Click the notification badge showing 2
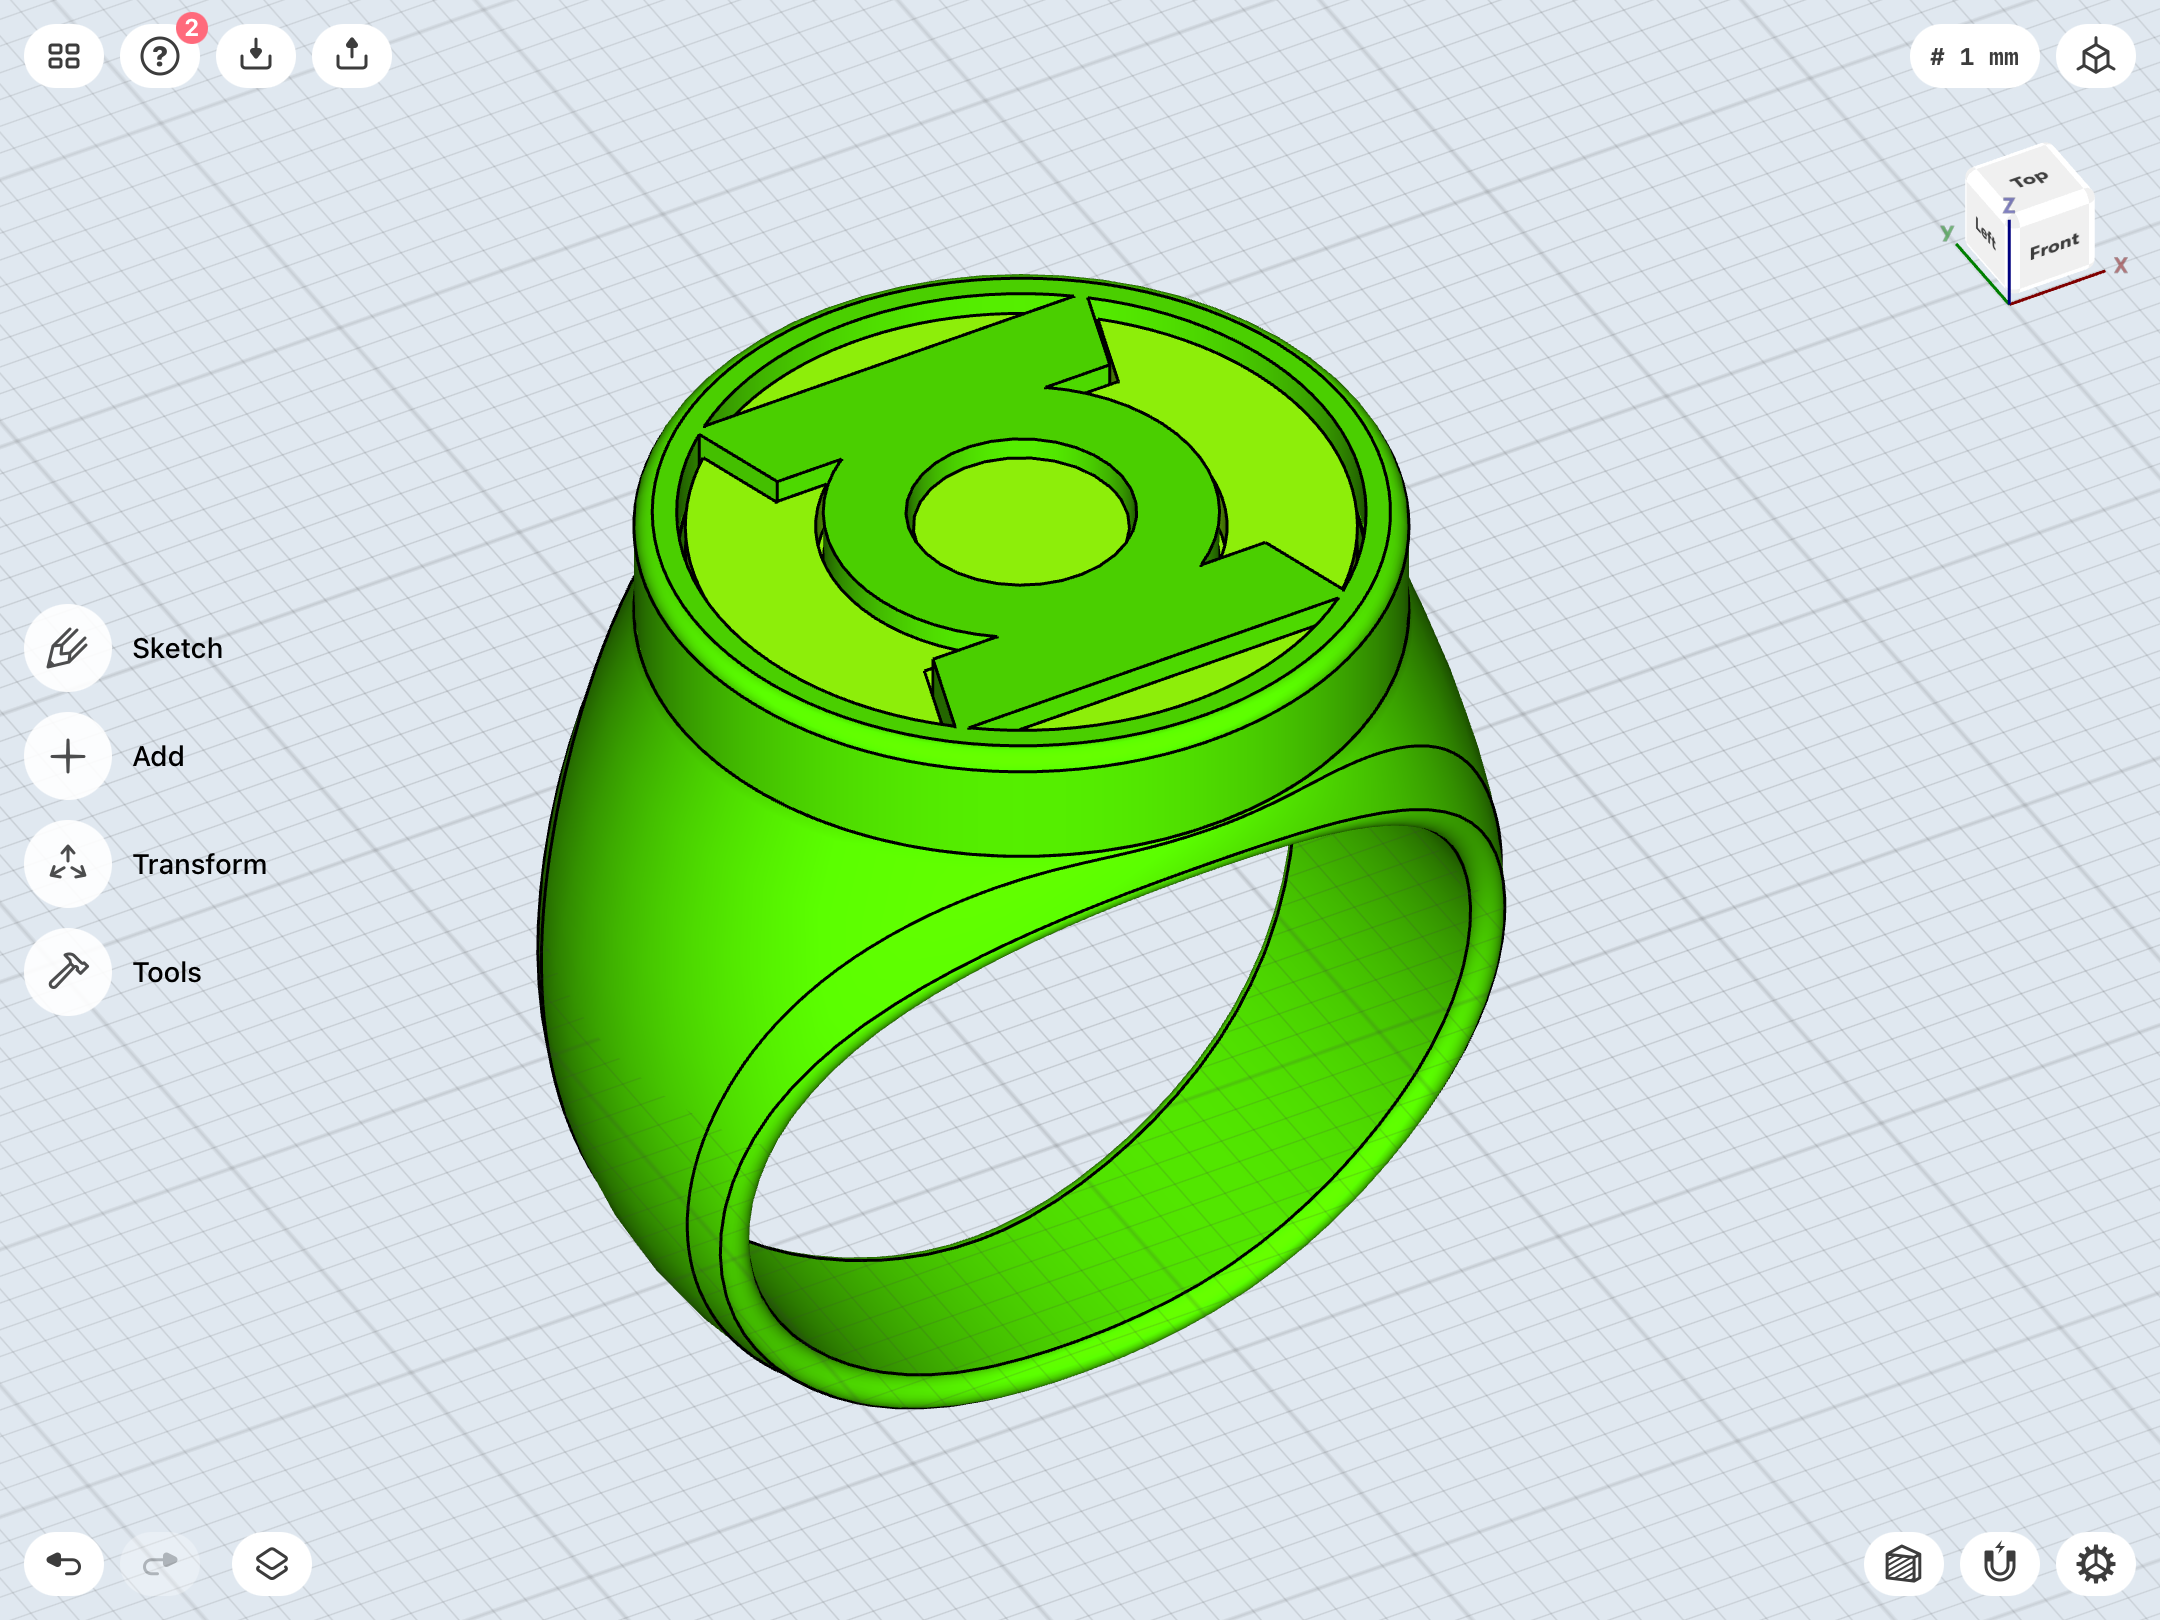2160x1620 pixels. (192, 27)
